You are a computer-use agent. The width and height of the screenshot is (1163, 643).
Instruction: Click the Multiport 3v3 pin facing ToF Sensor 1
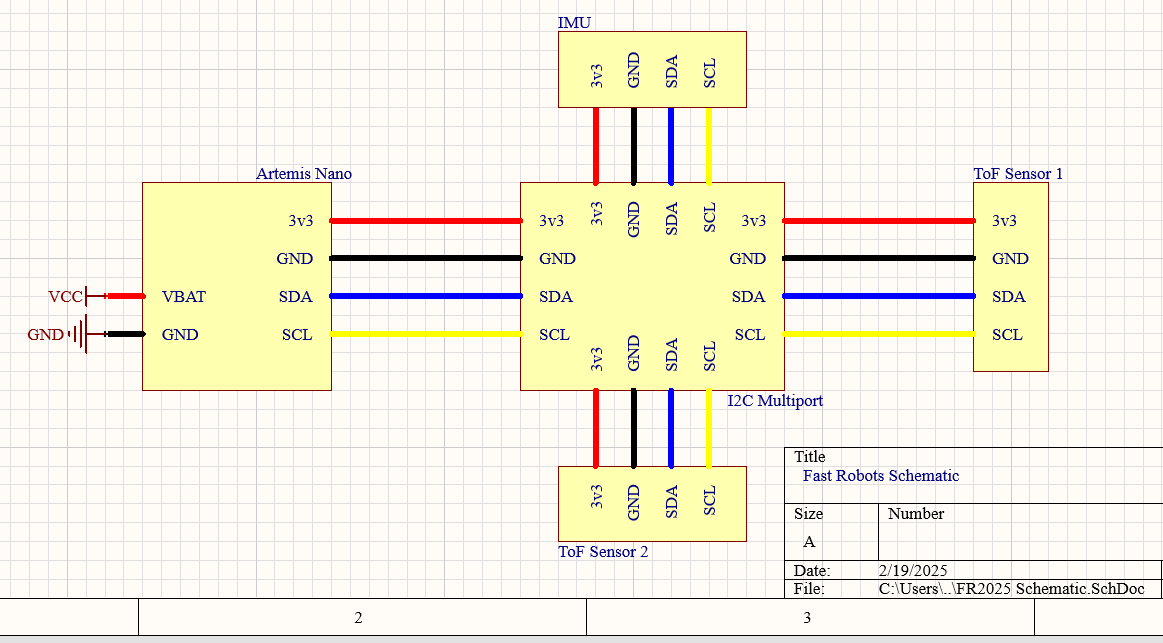(754, 221)
